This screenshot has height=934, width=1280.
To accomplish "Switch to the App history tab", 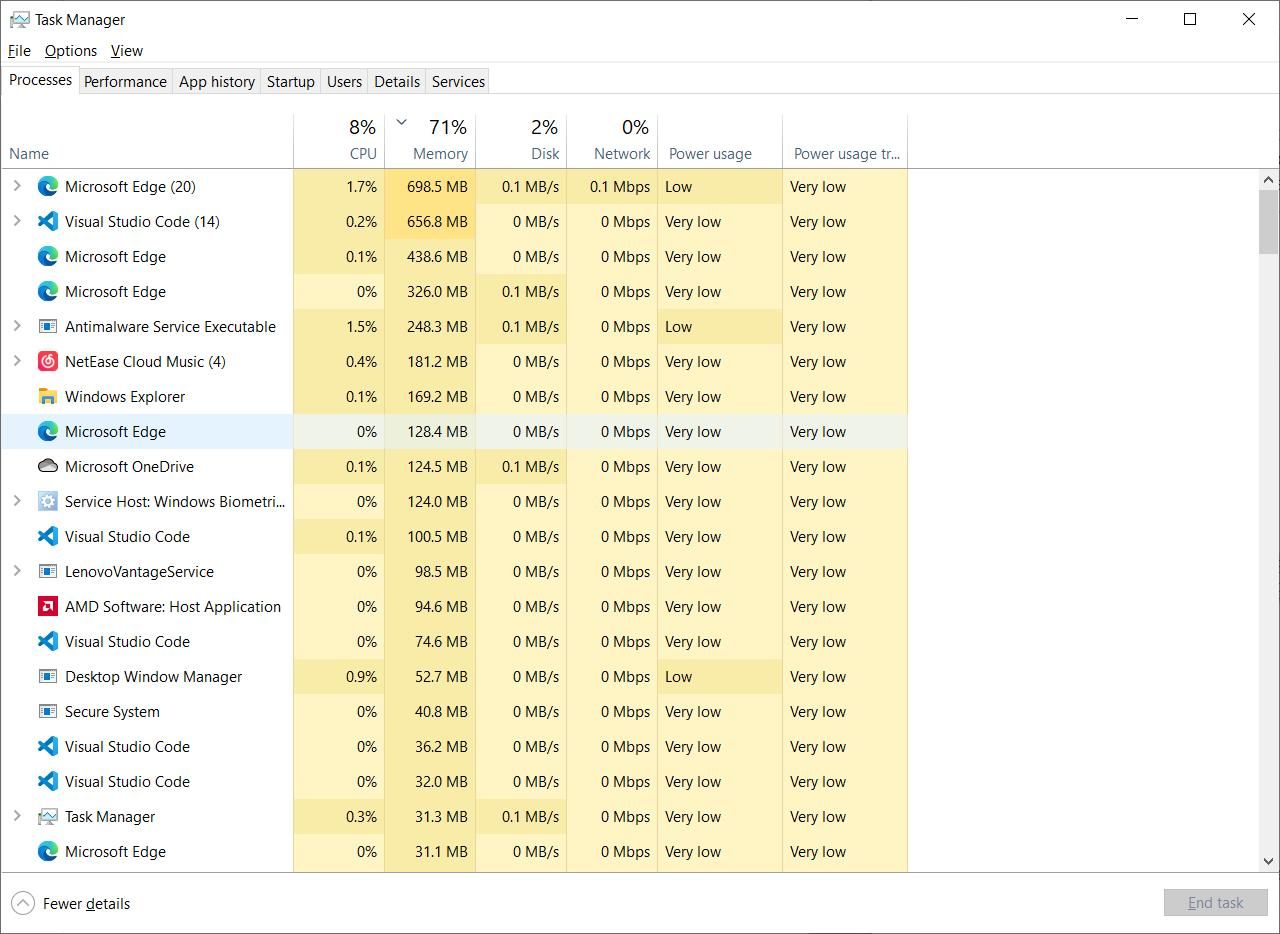I will [216, 81].
